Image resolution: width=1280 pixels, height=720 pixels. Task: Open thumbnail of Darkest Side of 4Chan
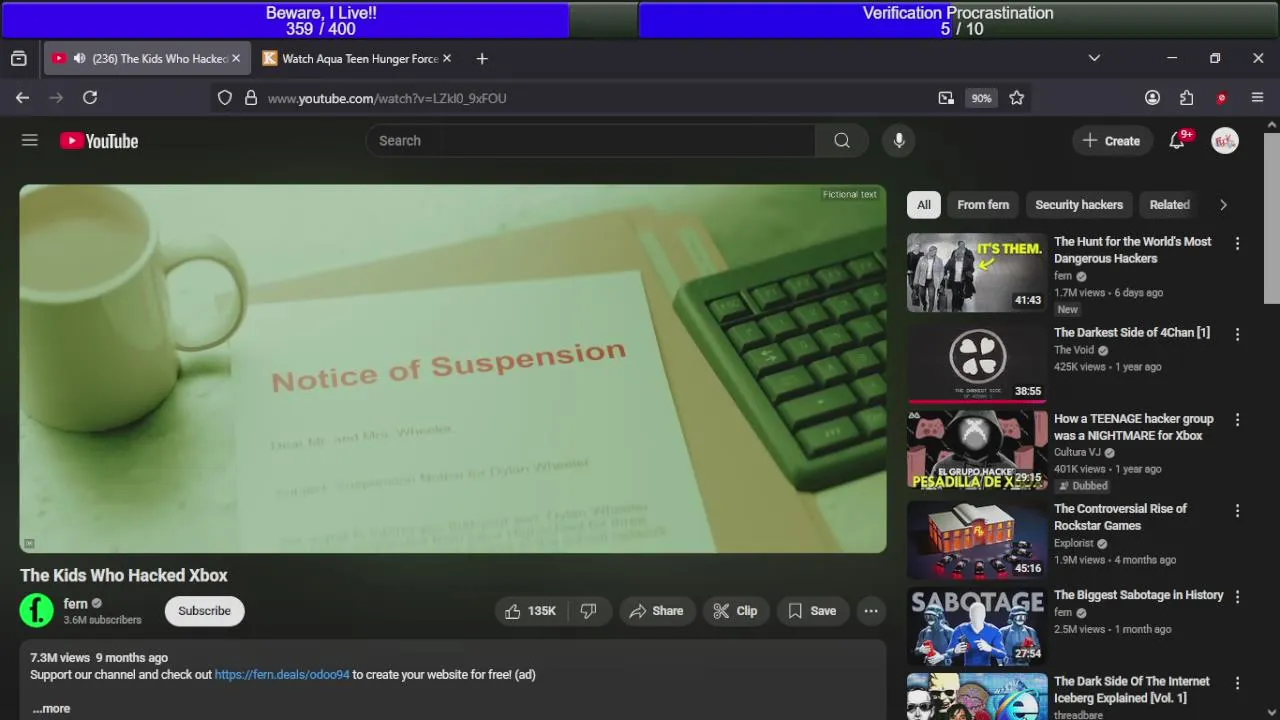tap(977, 362)
